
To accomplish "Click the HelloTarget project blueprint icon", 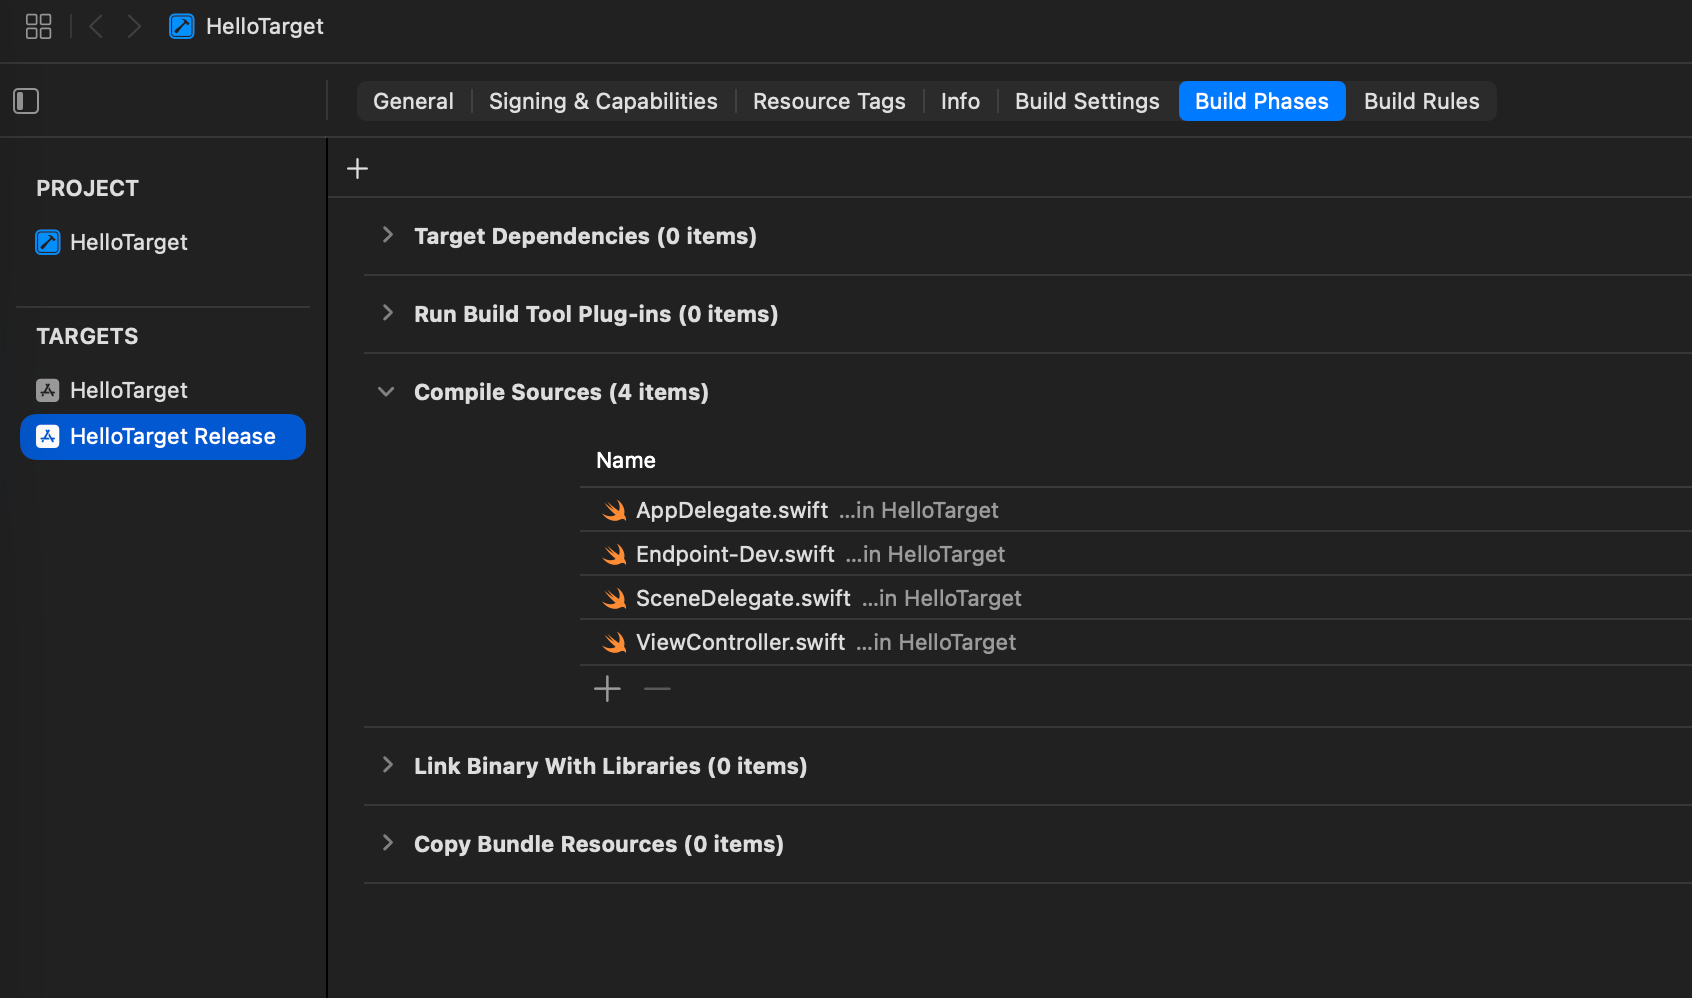I will (48, 242).
